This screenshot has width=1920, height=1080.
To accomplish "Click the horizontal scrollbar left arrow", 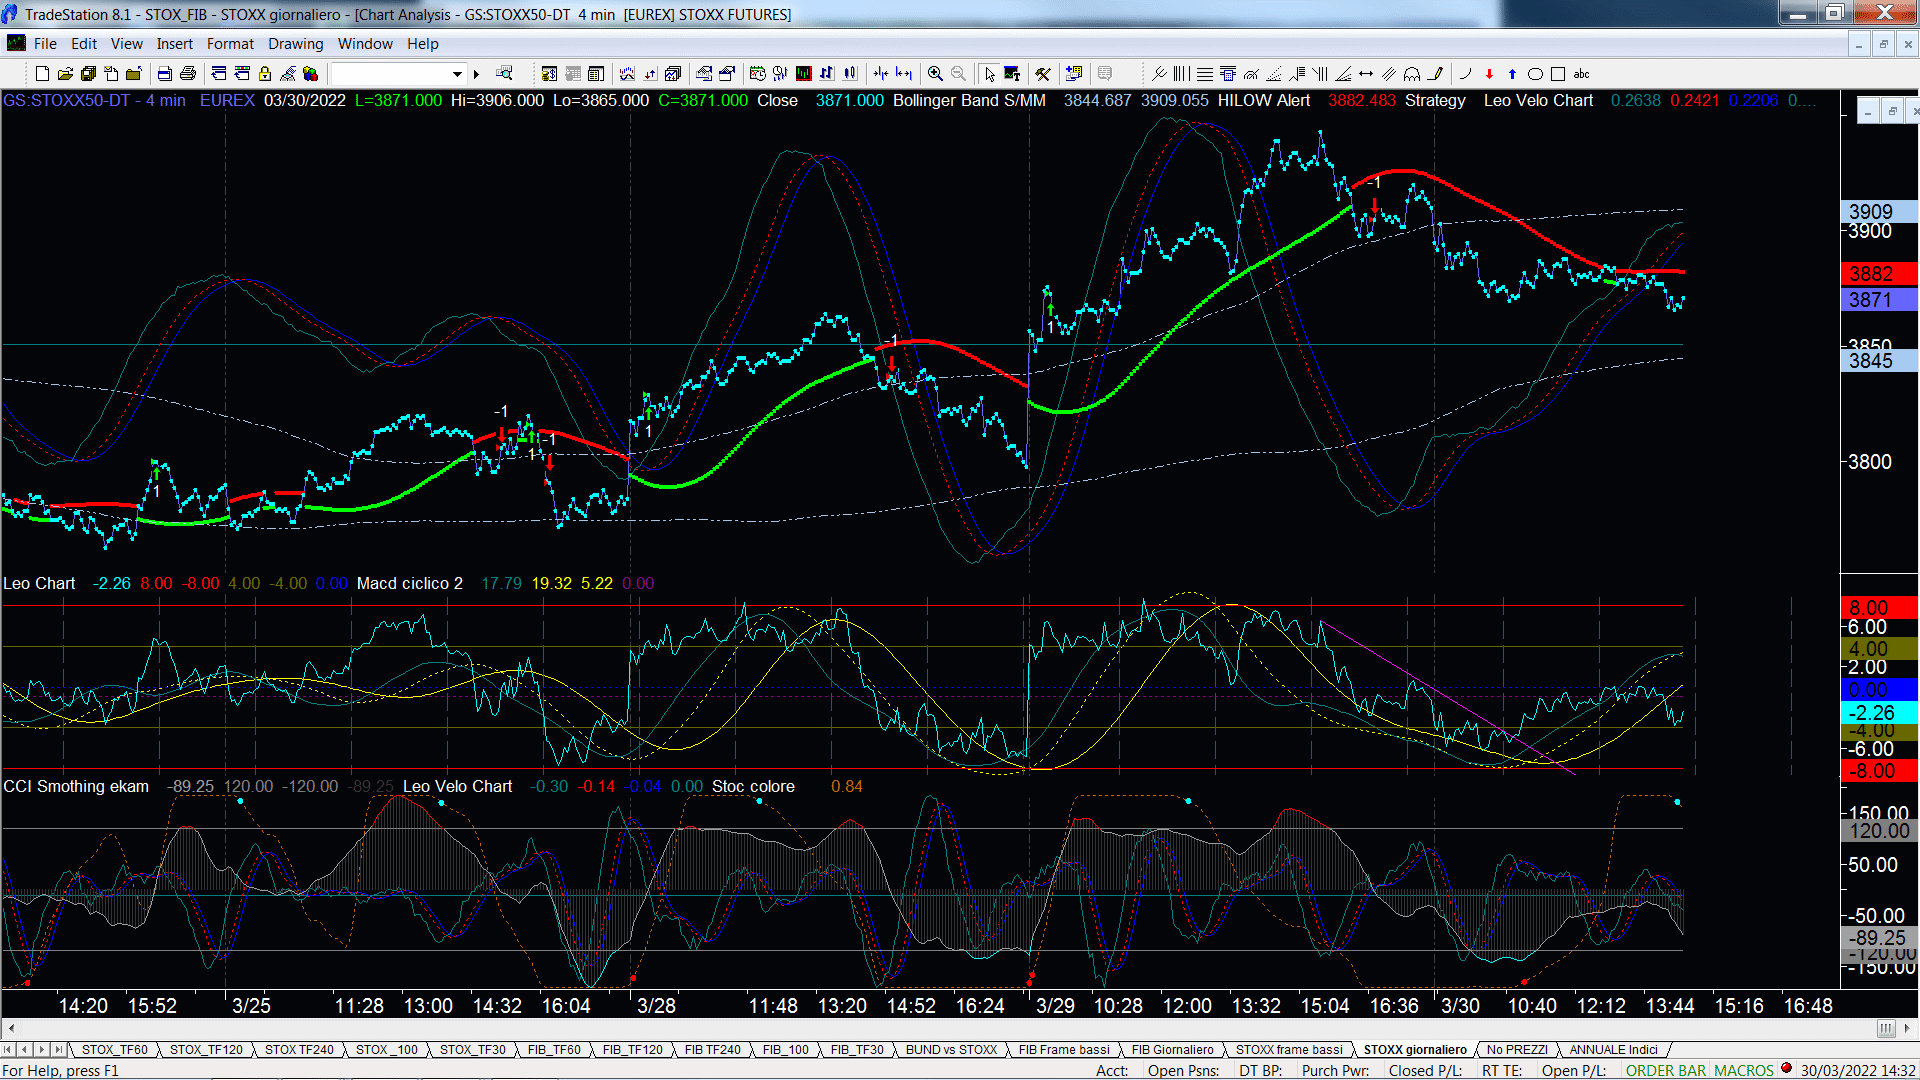I will (11, 1028).
